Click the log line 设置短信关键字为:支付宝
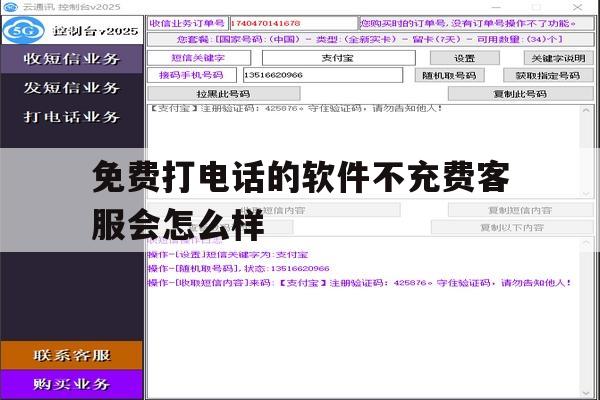 (228, 255)
